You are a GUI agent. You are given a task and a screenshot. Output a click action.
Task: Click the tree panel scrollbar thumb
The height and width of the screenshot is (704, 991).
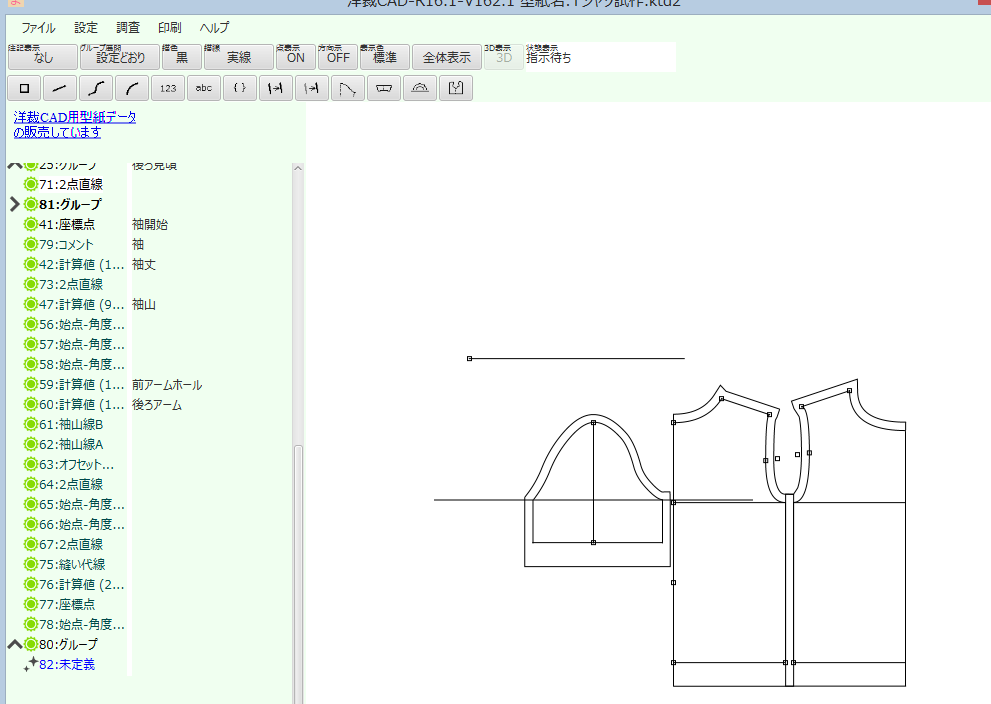[298, 574]
